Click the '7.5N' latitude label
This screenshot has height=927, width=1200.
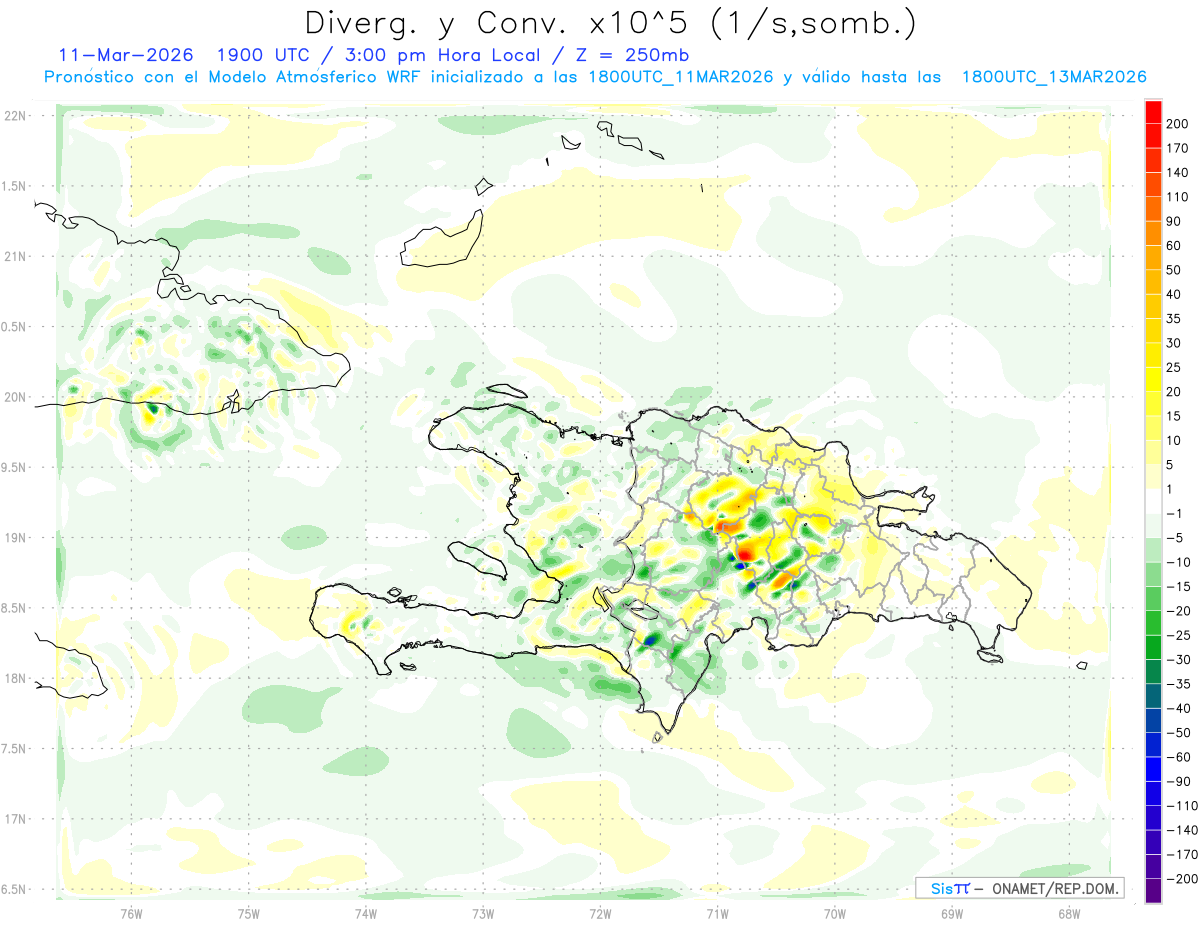(x=14, y=749)
